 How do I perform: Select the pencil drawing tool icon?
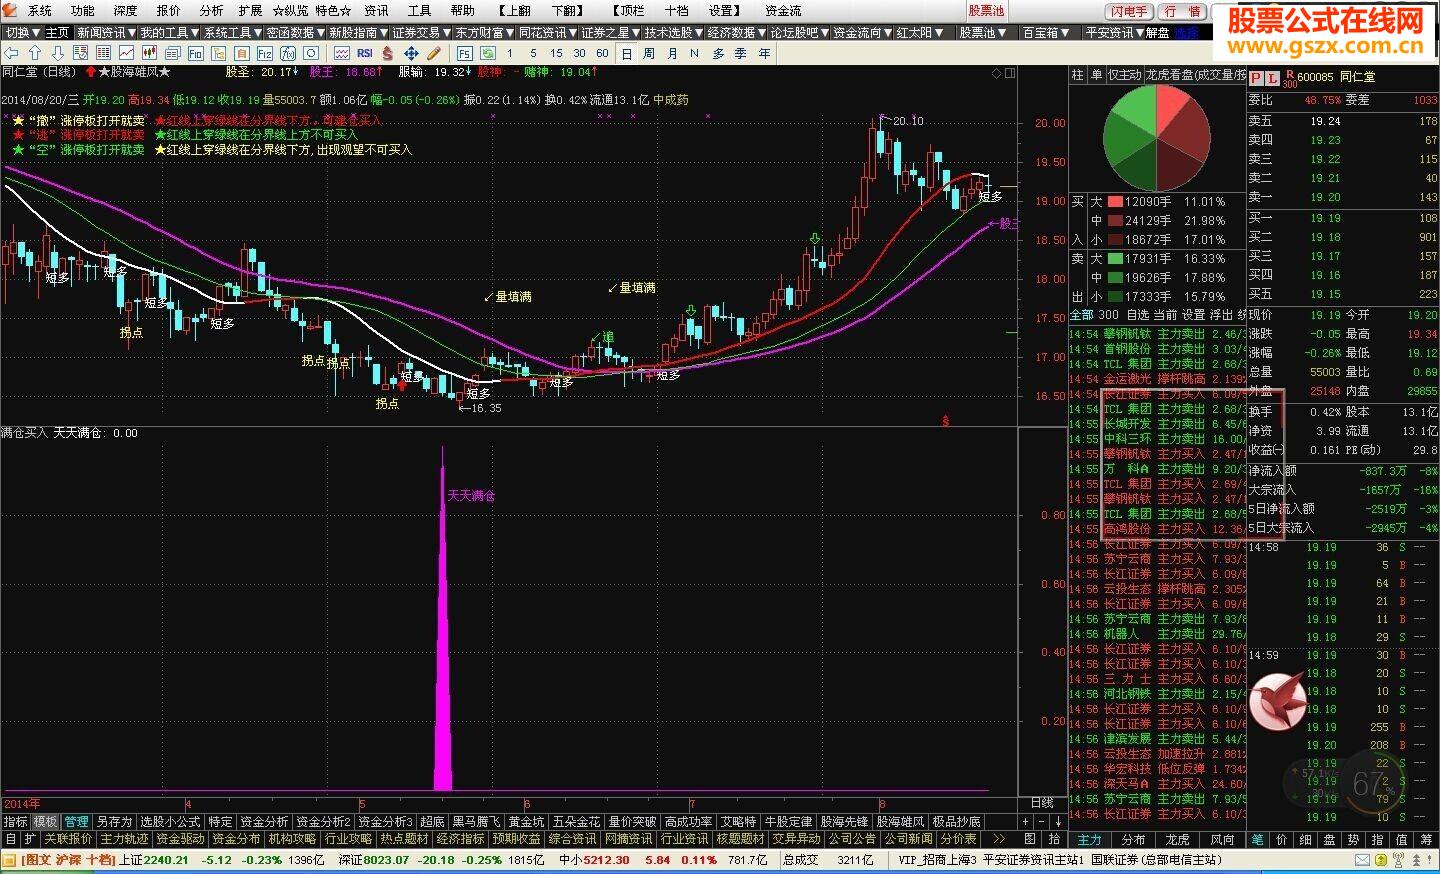(x=434, y=53)
